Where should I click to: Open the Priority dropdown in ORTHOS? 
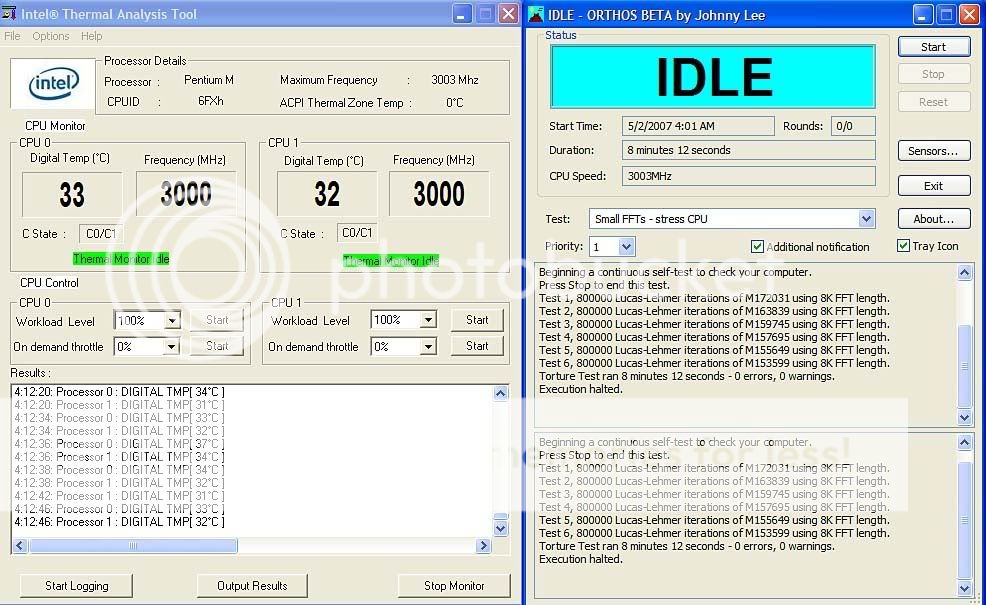pos(628,246)
